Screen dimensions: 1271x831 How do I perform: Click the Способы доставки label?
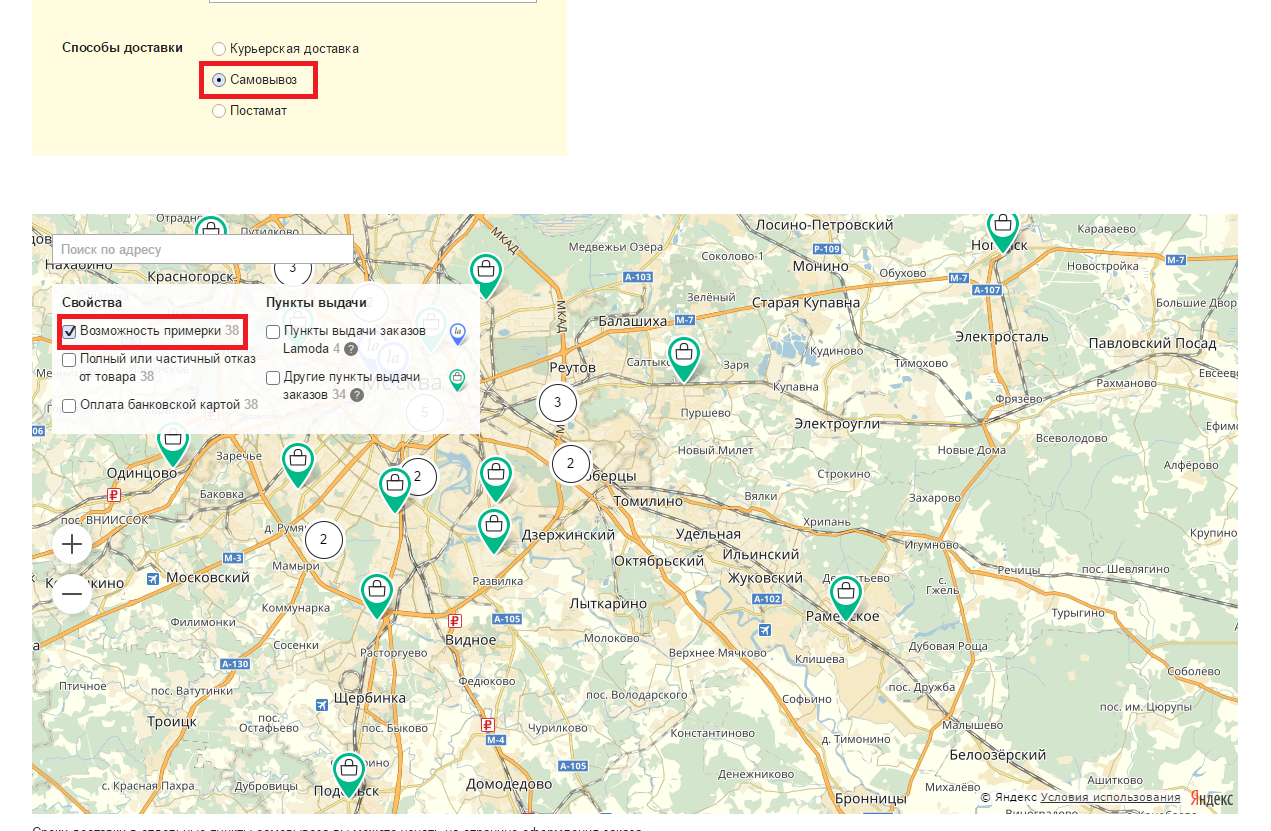coord(122,47)
